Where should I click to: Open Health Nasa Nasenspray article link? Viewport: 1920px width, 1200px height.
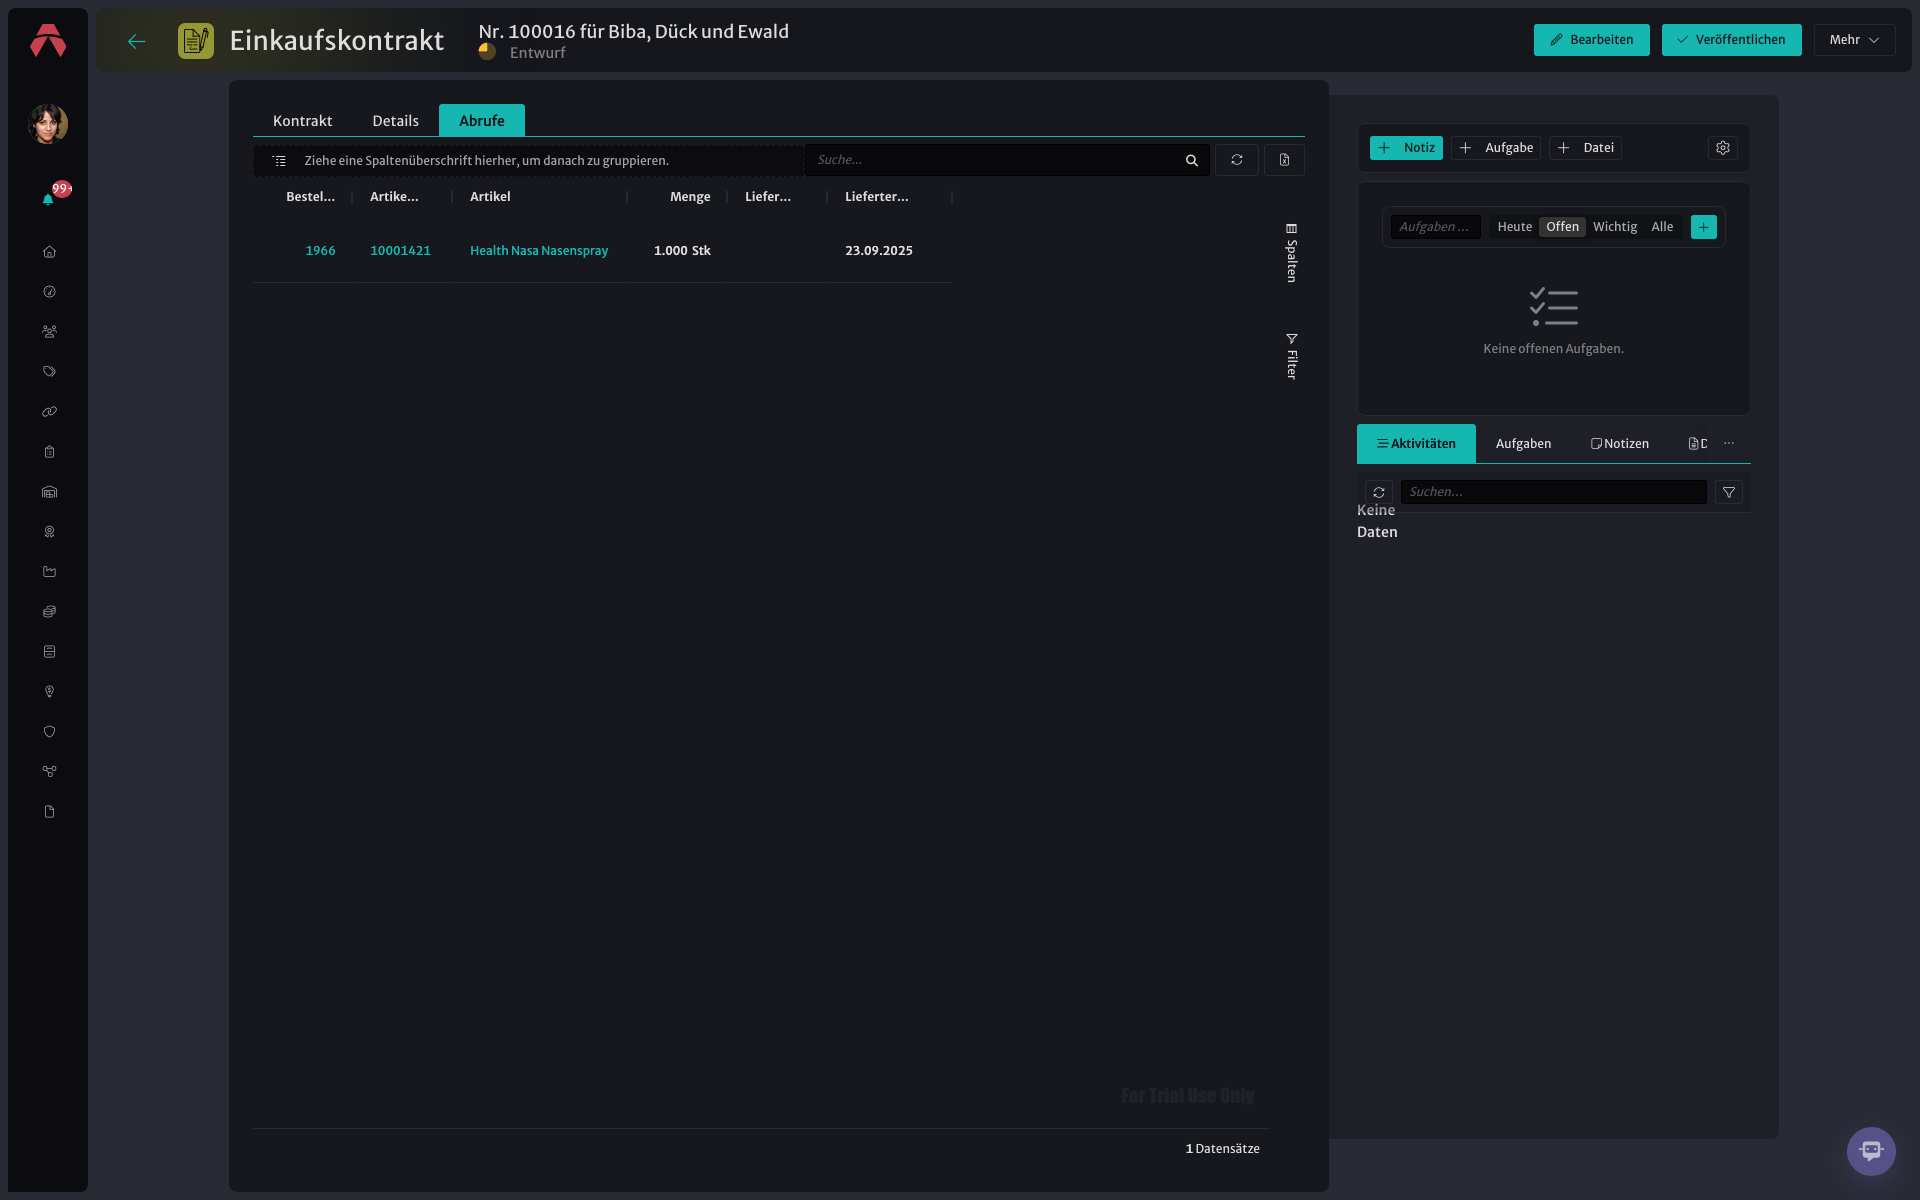(539, 251)
